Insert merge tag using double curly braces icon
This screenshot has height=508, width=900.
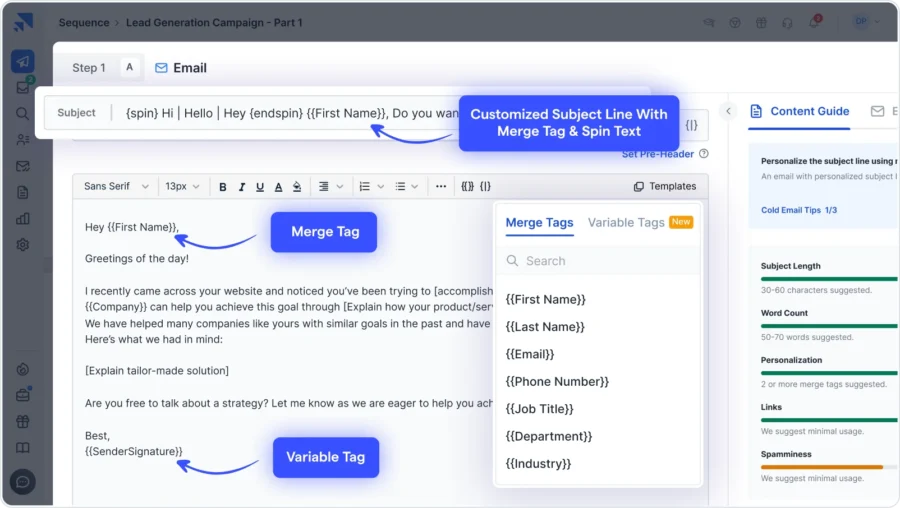467,187
